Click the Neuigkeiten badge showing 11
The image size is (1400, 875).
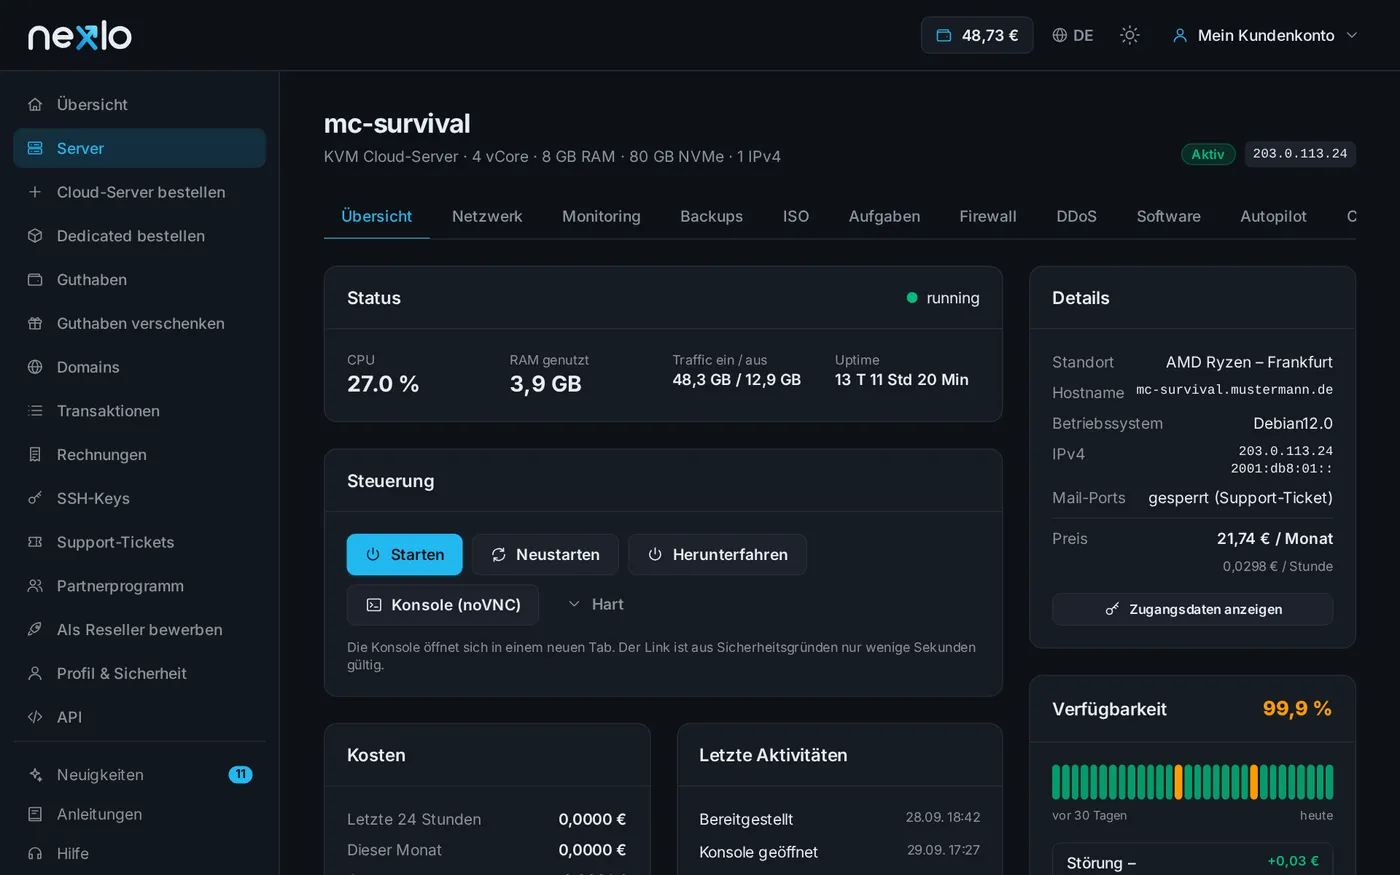click(240, 775)
